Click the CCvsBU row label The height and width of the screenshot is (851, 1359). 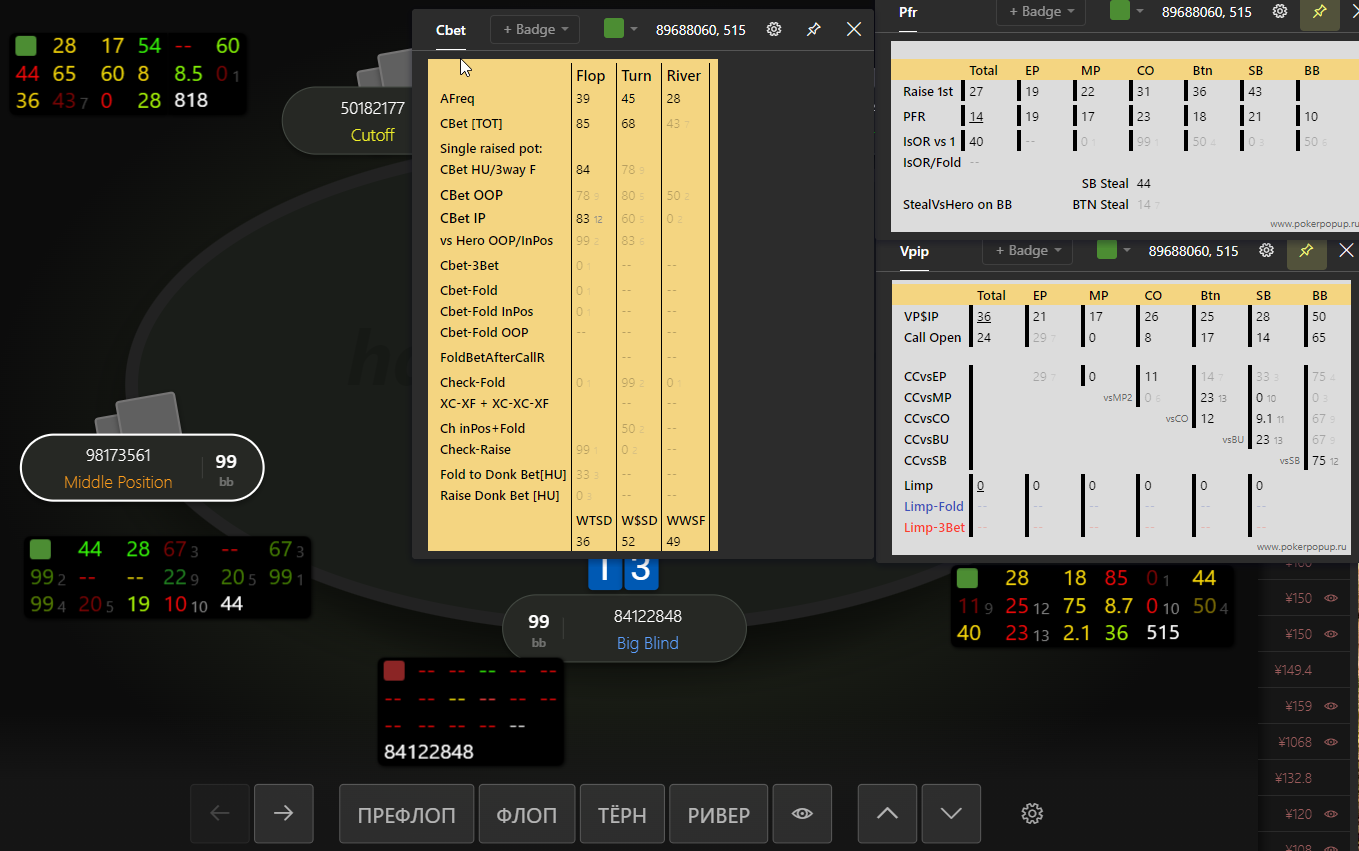[925, 440]
